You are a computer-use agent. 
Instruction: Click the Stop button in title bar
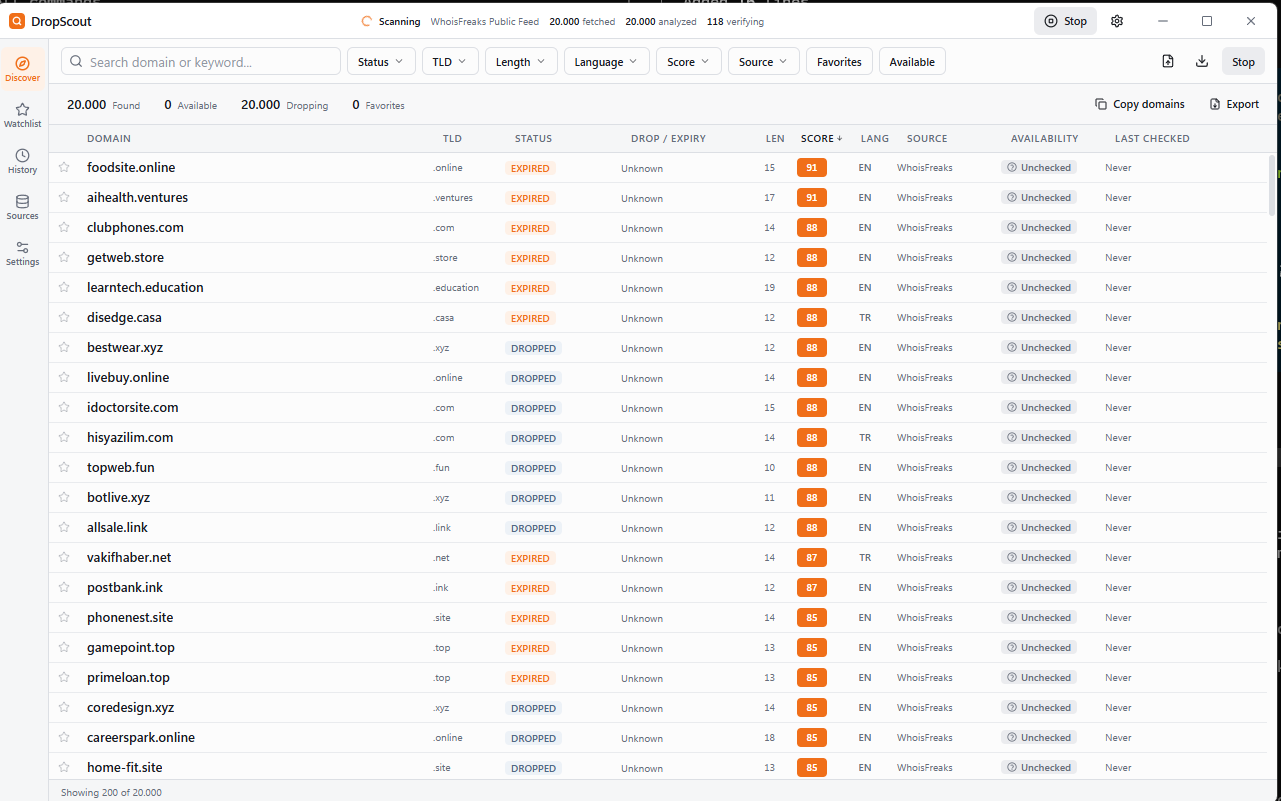[x=1065, y=21]
